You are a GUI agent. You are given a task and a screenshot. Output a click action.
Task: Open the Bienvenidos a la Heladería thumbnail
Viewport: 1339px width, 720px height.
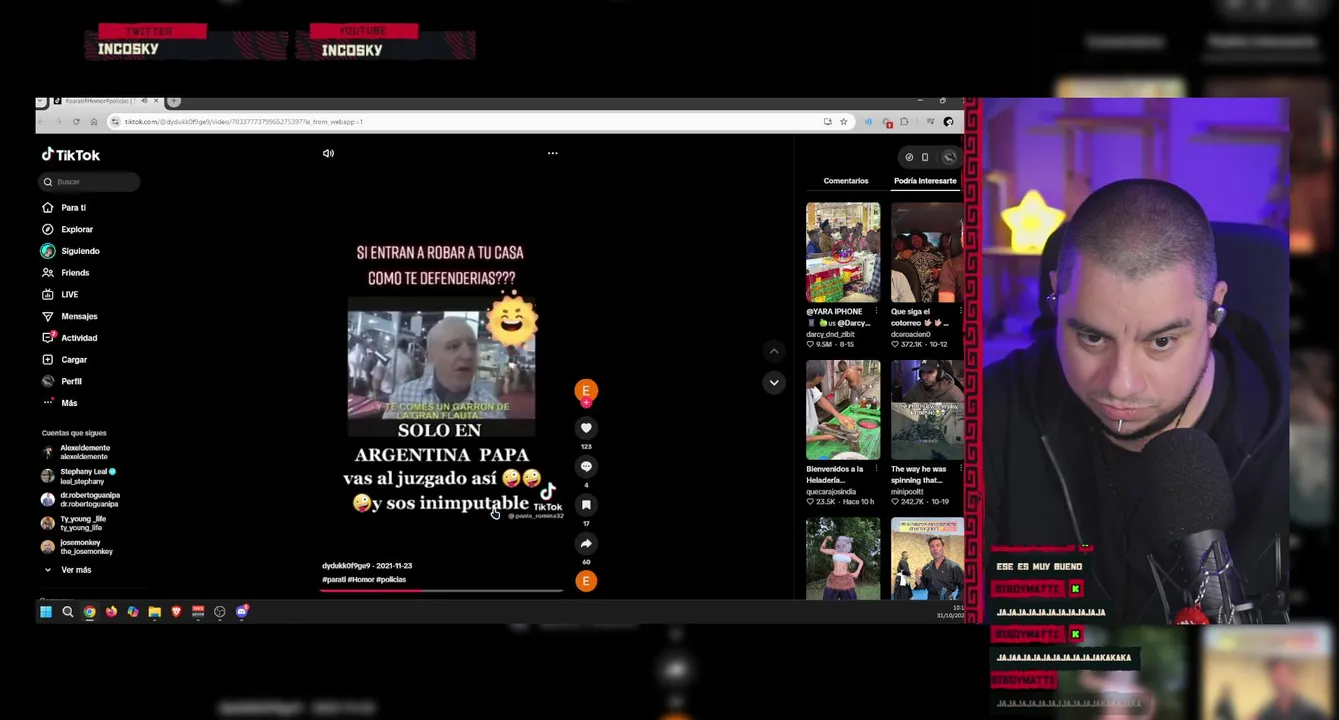click(843, 410)
